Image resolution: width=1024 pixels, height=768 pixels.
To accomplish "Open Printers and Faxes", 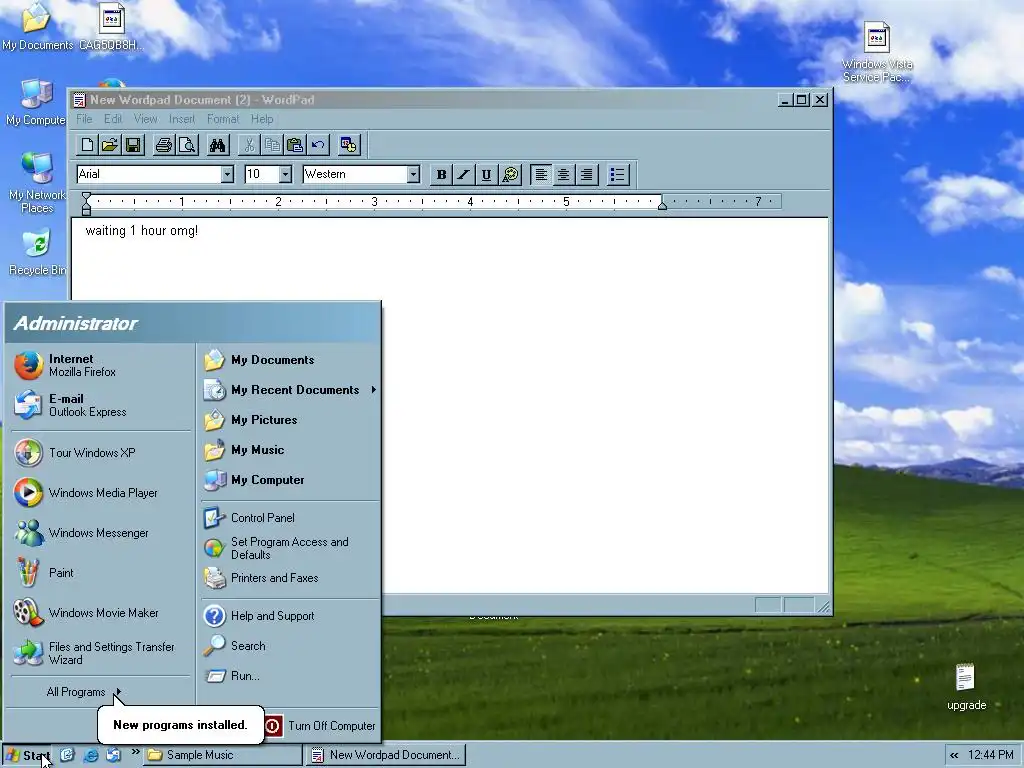I will pos(290,578).
